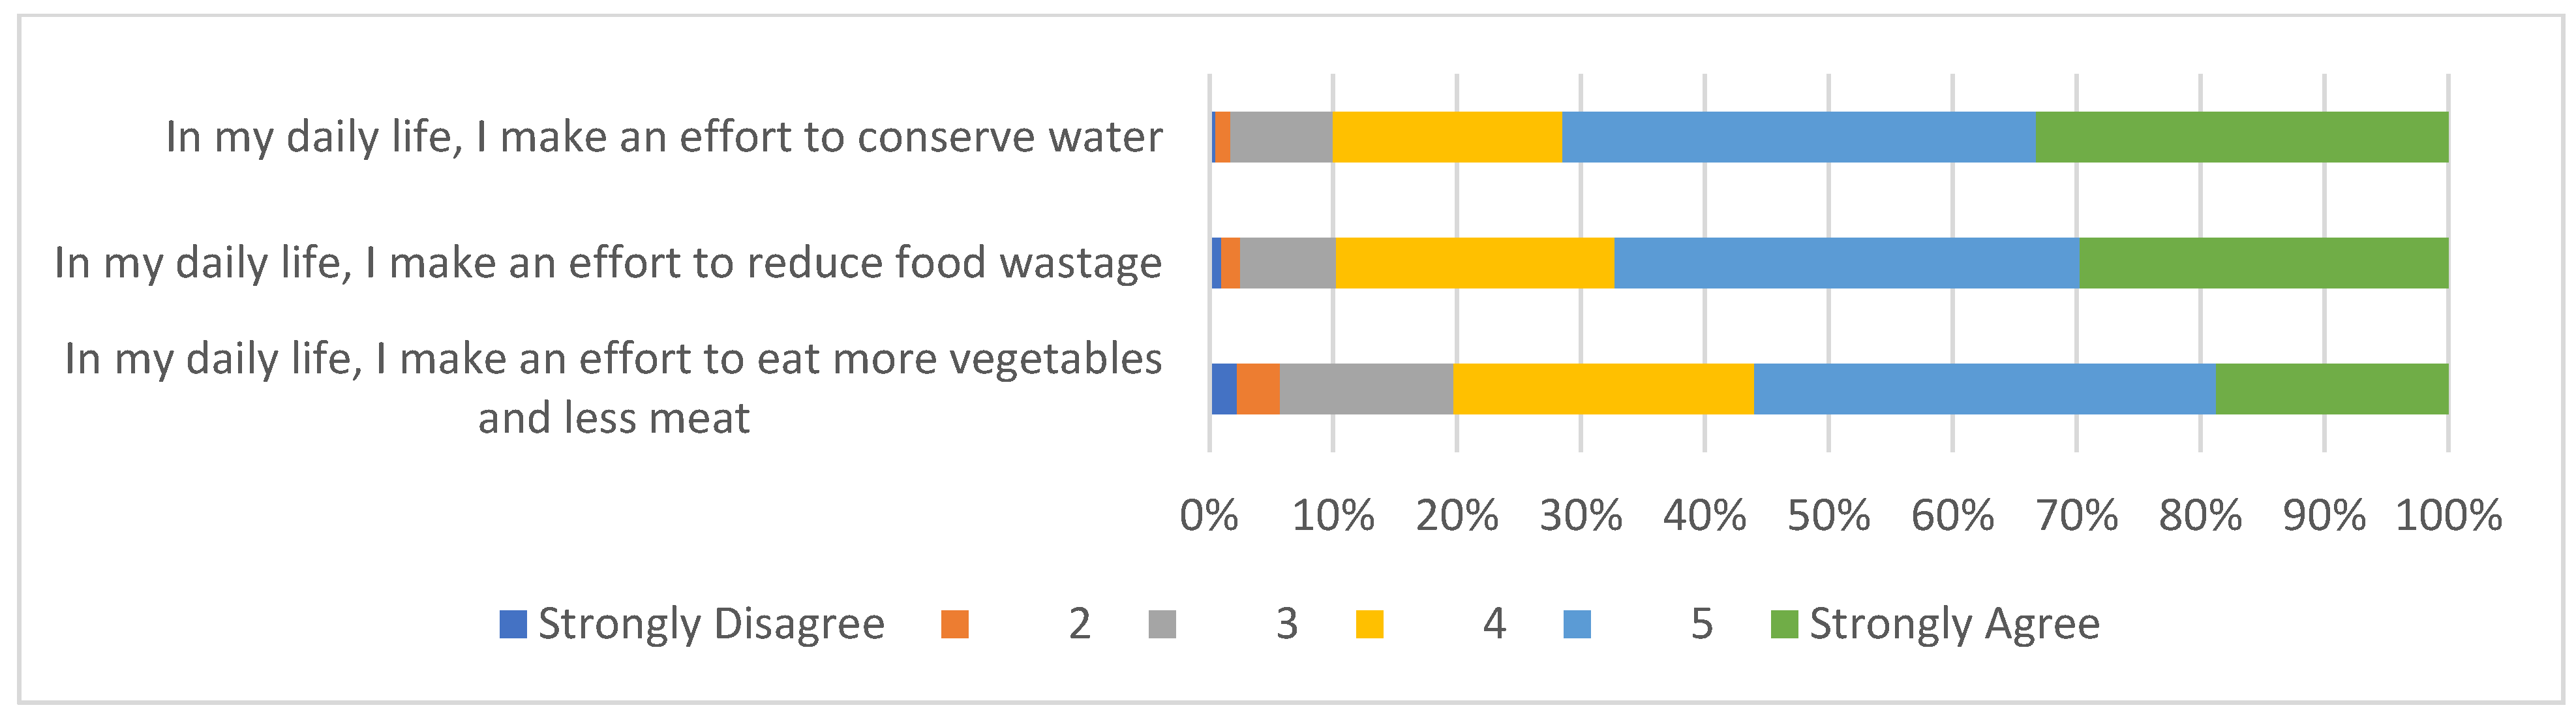
Task: Select the orange segment of the vegetables bar
Action: (1258, 389)
